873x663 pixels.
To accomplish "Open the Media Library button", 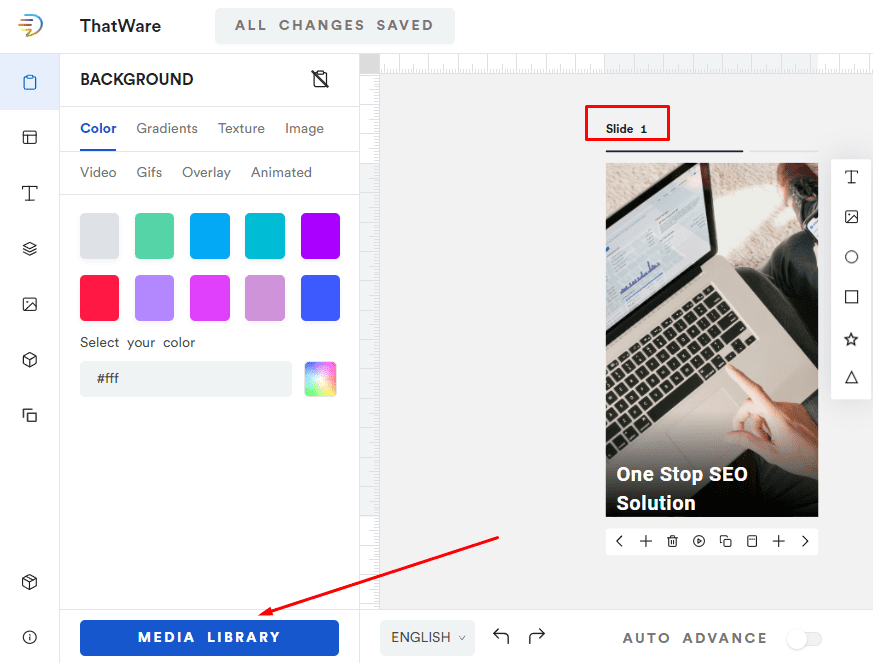I will (209, 637).
